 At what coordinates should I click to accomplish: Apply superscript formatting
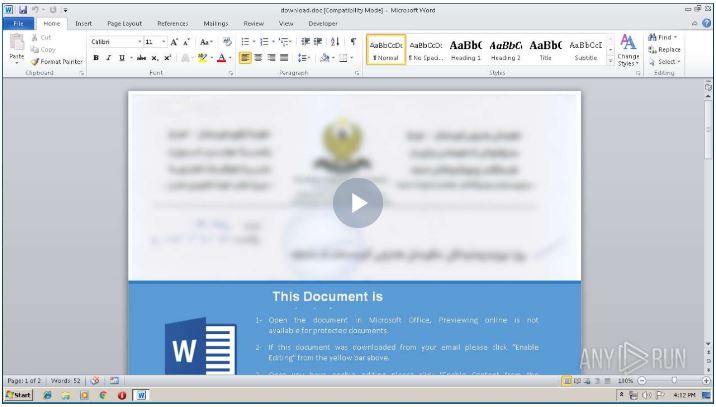click(168, 58)
